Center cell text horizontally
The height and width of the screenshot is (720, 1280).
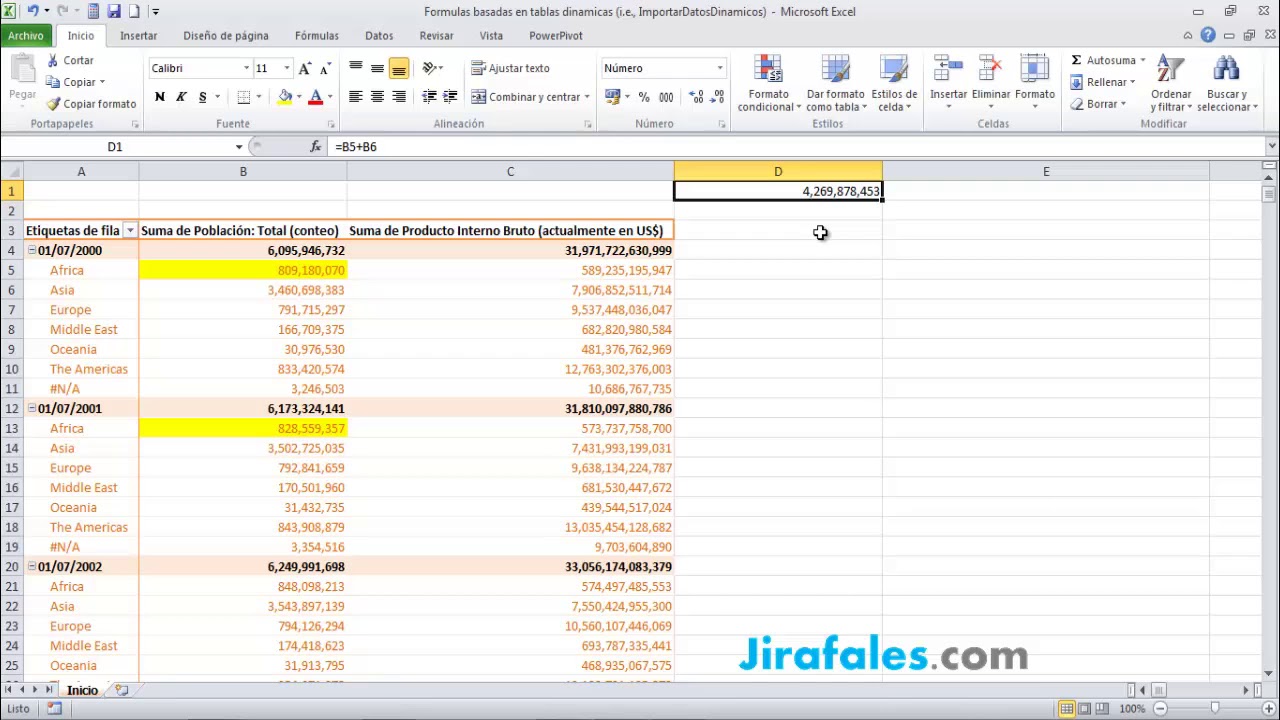click(x=377, y=97)
